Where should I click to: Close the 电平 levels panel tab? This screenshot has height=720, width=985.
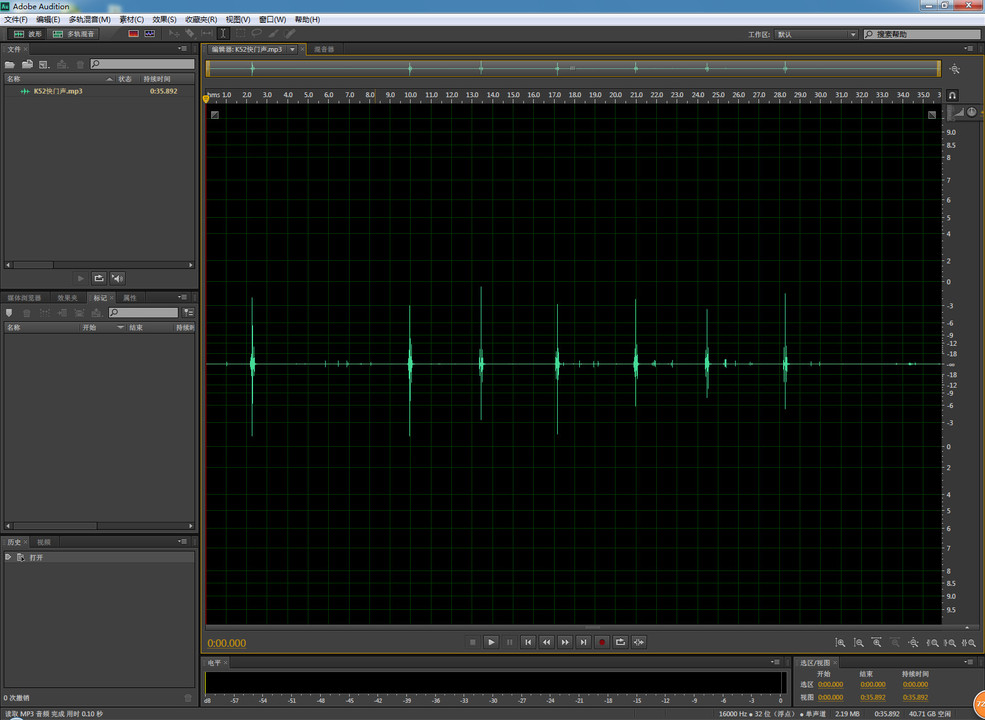(x=226, y=662)
